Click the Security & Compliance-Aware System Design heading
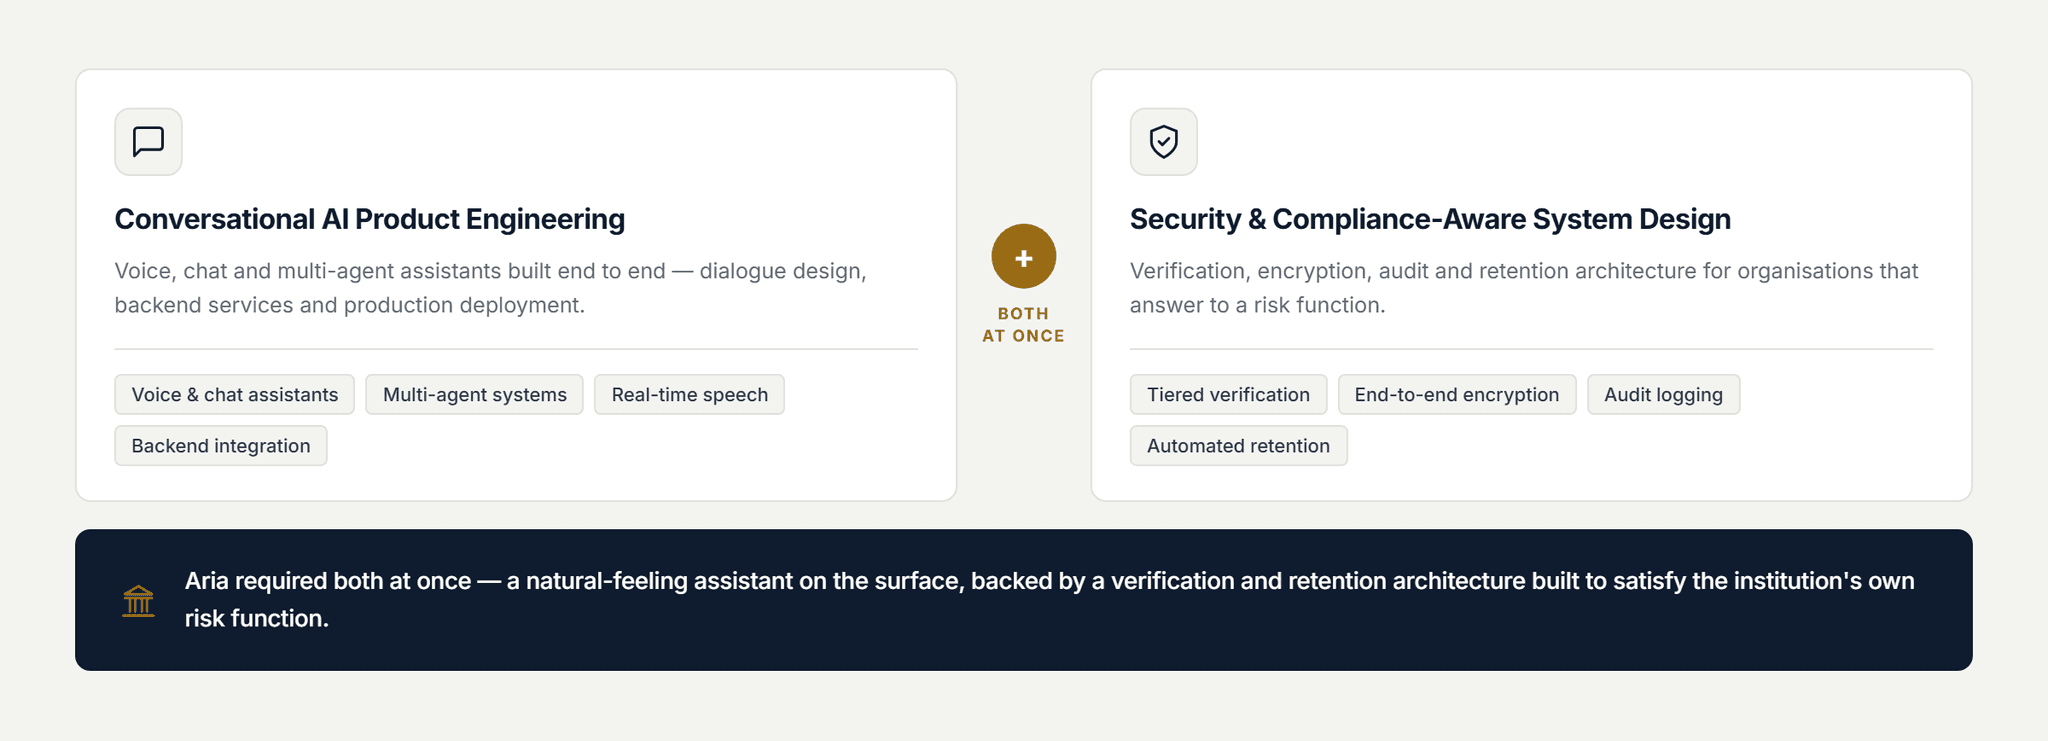 1430,219
